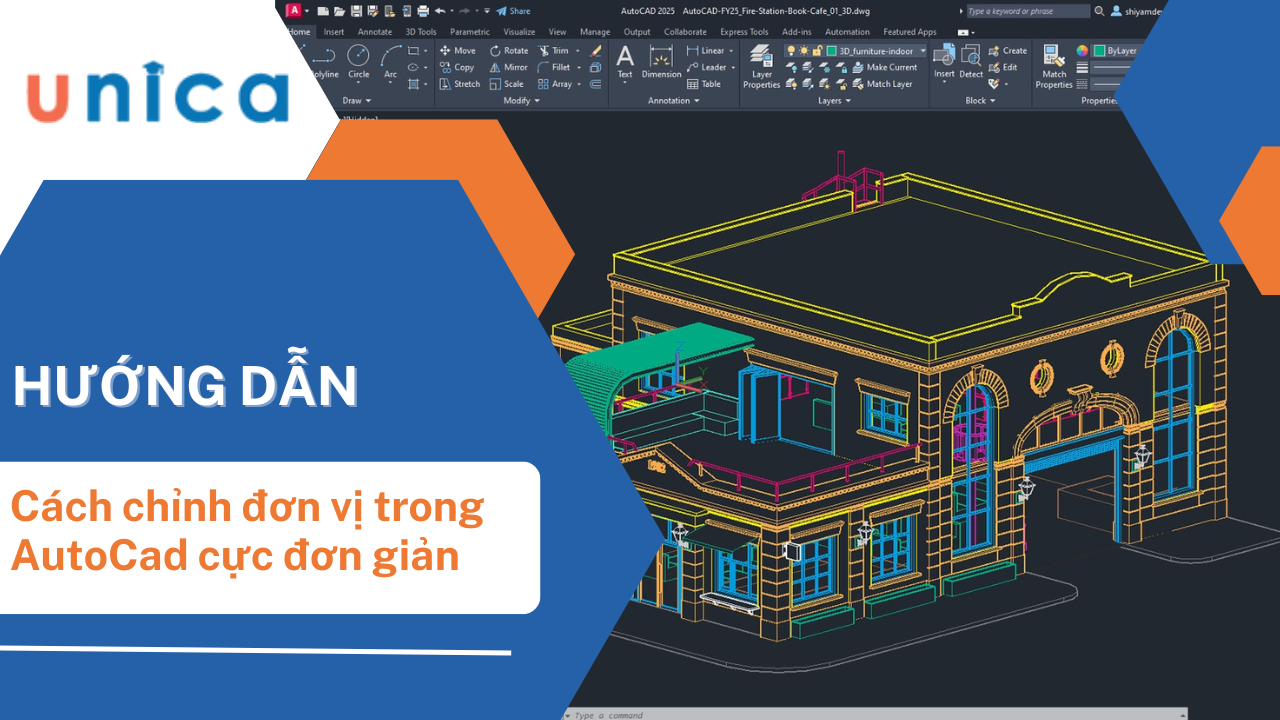Click the Undo arrow icon
This screenshot has width=1280, height=720.
tap(440, 11)
